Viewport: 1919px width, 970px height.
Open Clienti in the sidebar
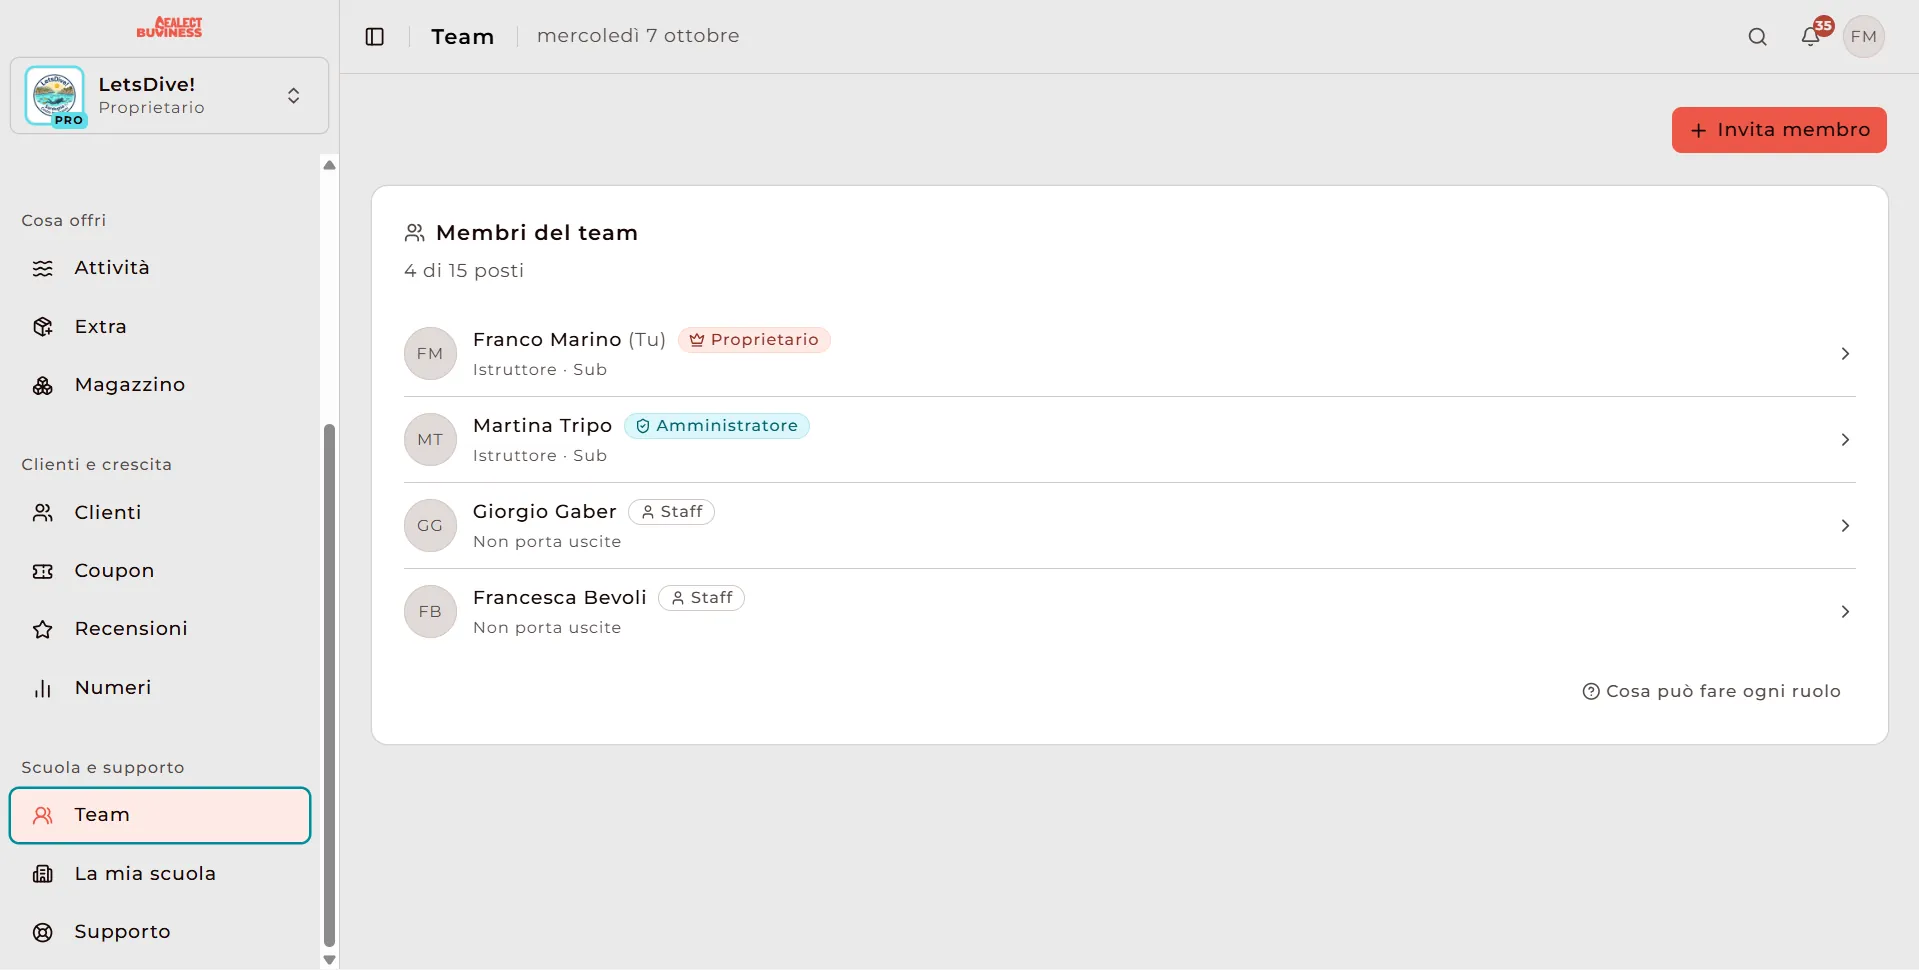click(160, 513)
